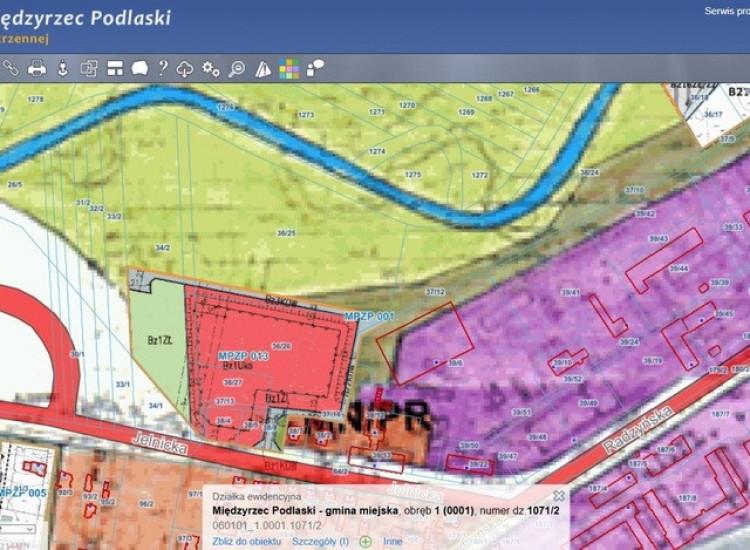Open 'Szczegóły (I)' parcel details link
750x550 pixels.
(320, 541)
